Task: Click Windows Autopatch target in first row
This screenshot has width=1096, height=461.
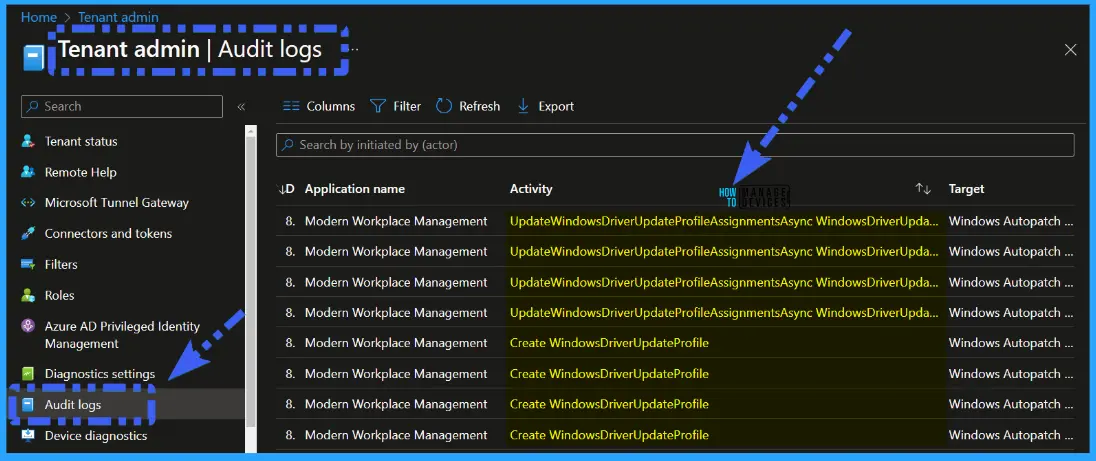Action: pos(1011,221)
